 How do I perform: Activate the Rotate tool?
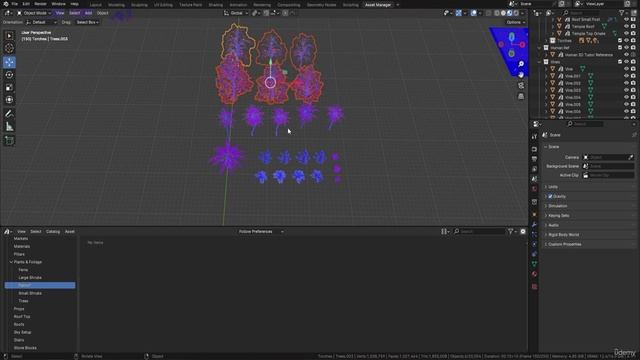pos(9,75)
